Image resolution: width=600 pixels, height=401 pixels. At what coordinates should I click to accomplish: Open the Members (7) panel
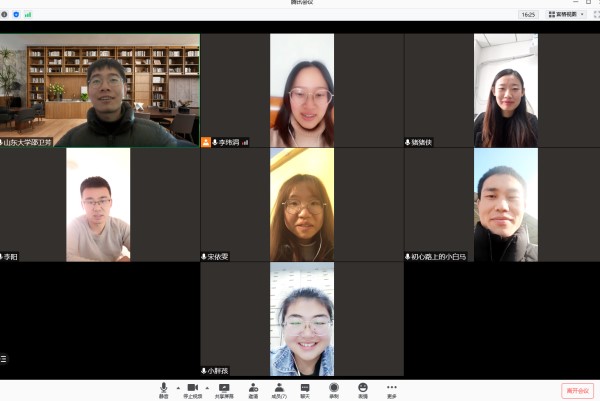(279, 388)
